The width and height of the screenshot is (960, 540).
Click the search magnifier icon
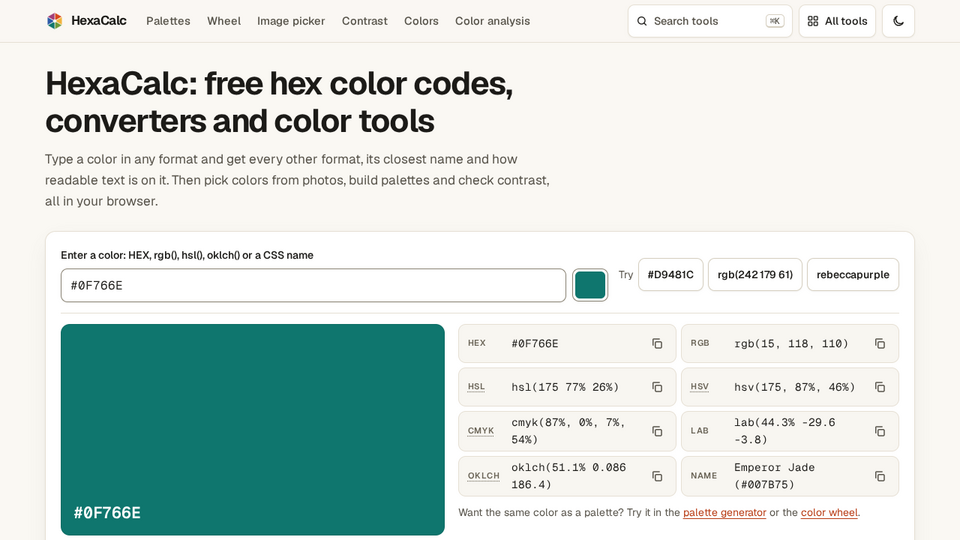(642, 21)
